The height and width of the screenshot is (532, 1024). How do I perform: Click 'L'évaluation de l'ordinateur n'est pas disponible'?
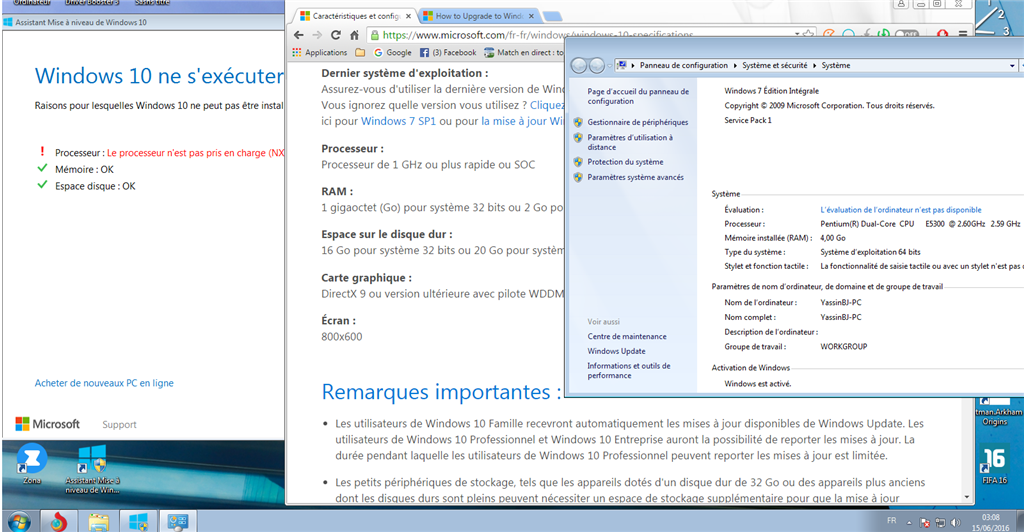901,210
